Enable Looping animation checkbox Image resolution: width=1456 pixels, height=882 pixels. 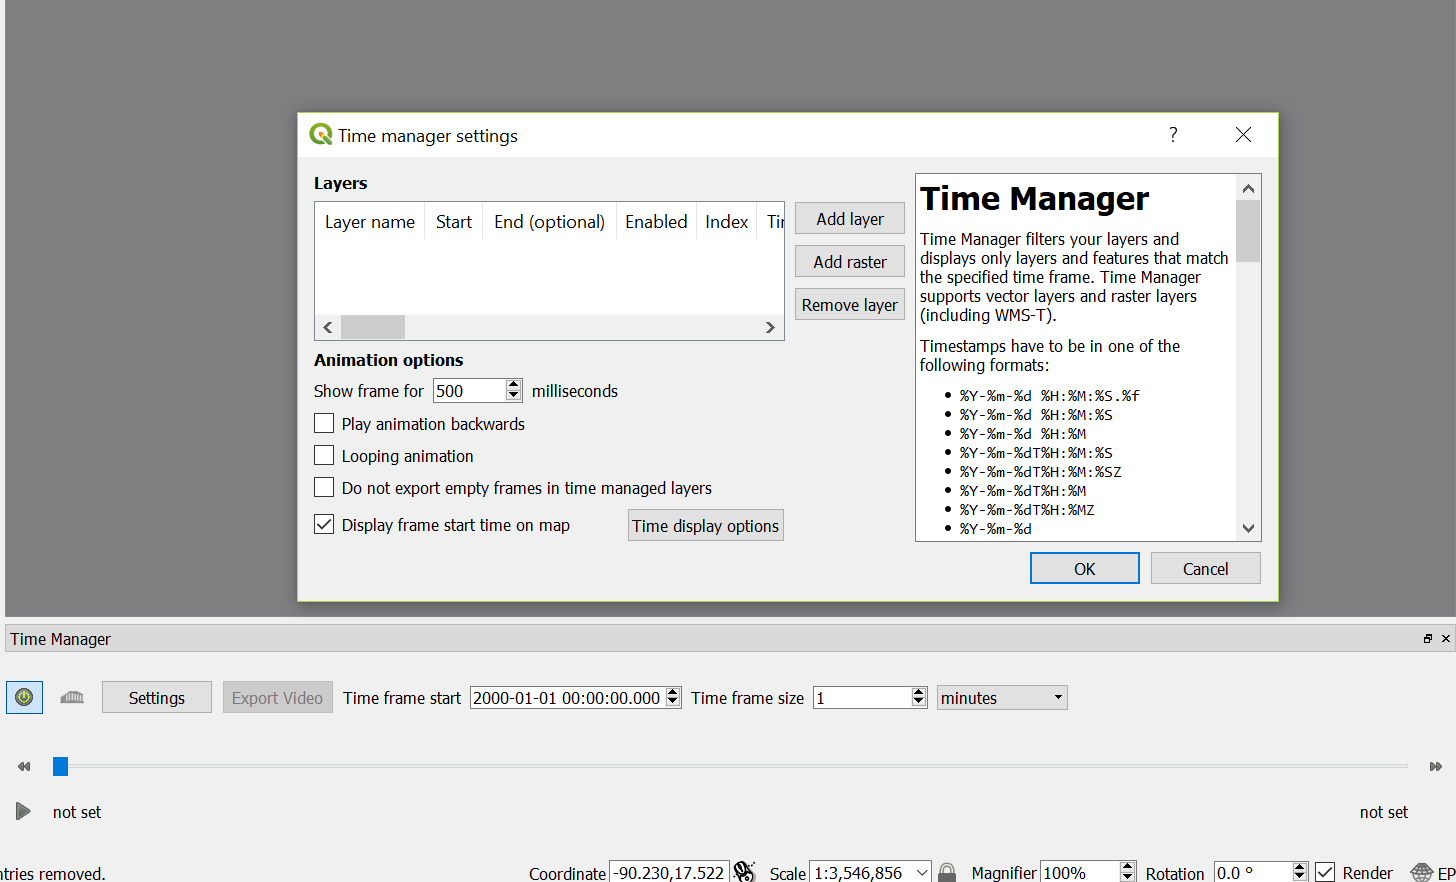pyautogui.click(x=324, y=455)
